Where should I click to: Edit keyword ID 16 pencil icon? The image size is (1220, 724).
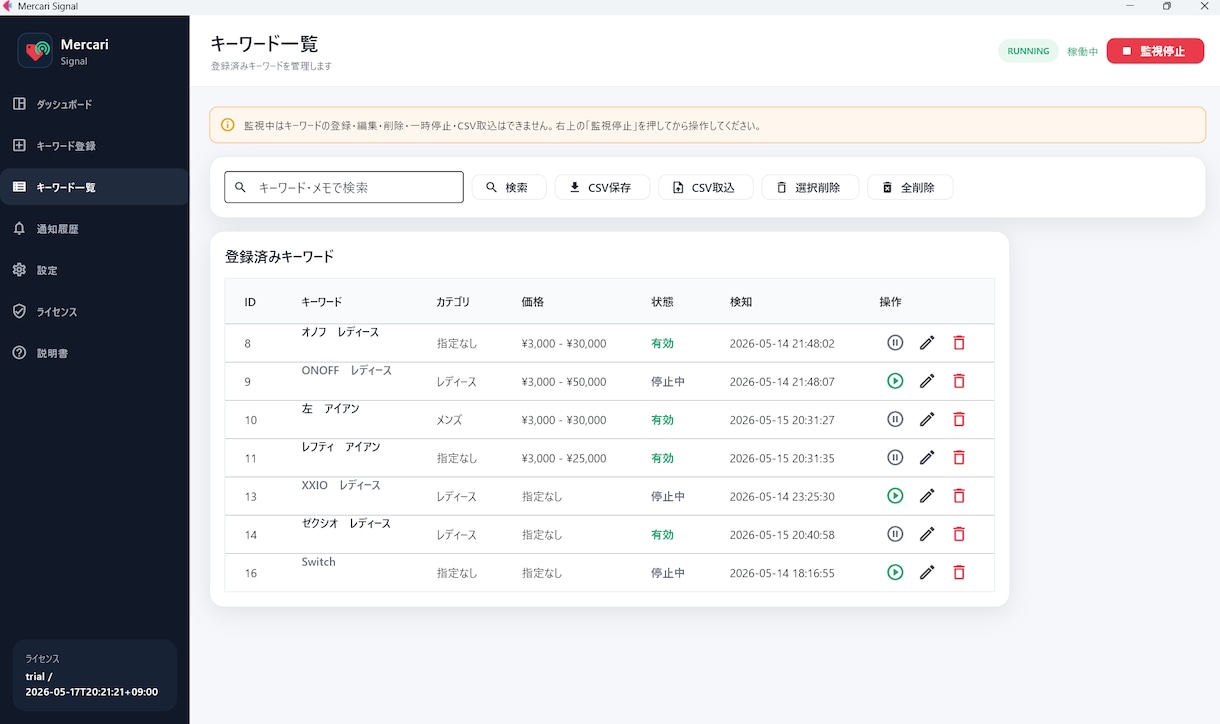927,573
